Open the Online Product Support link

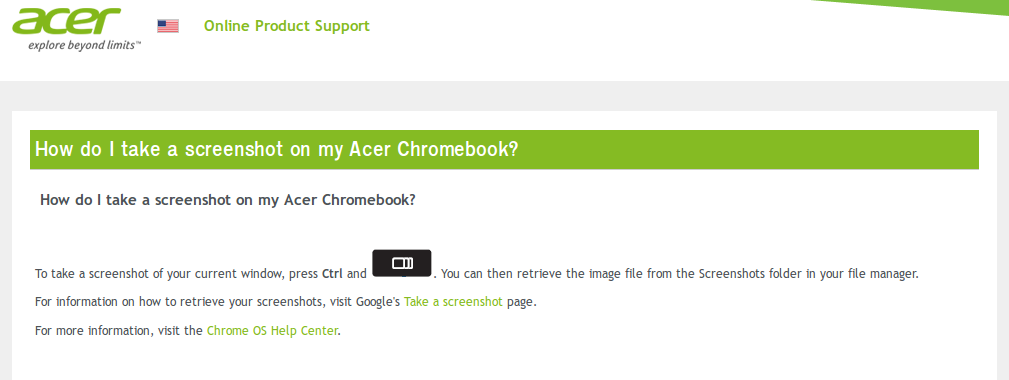(x=286, y=26)
